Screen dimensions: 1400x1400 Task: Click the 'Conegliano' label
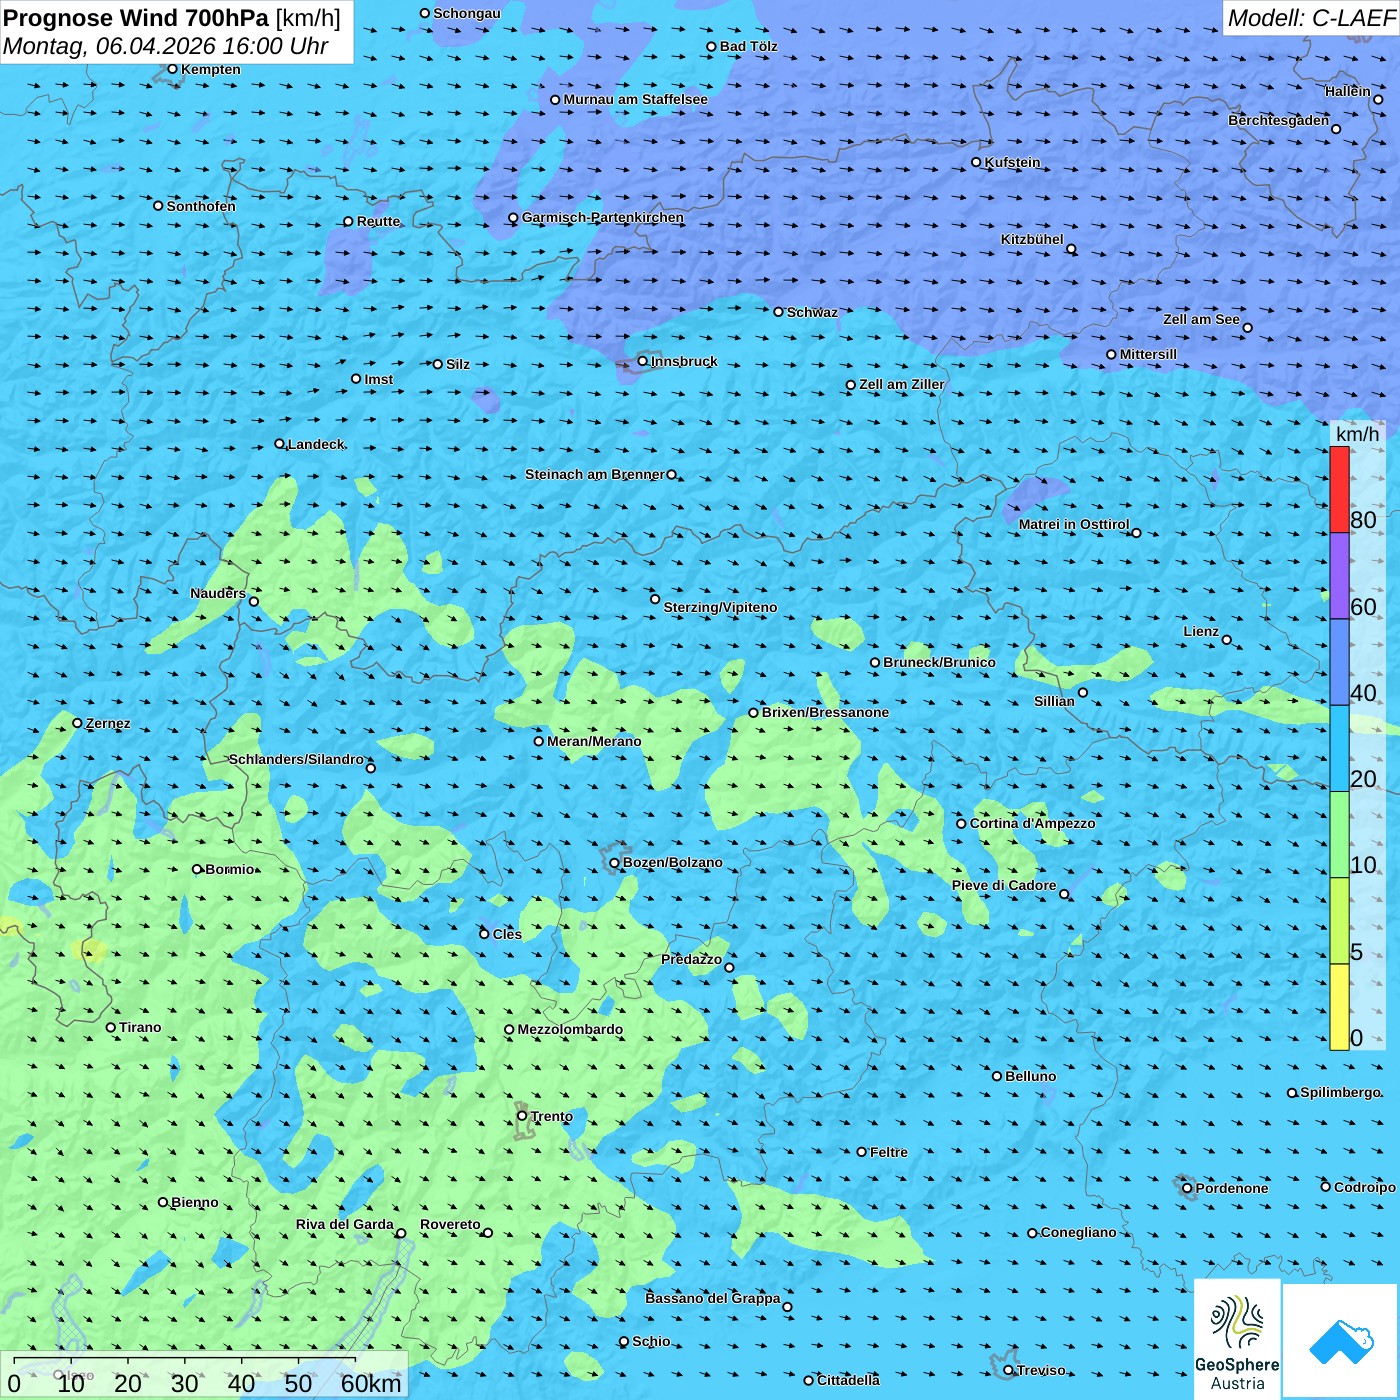[1079, 1232]
